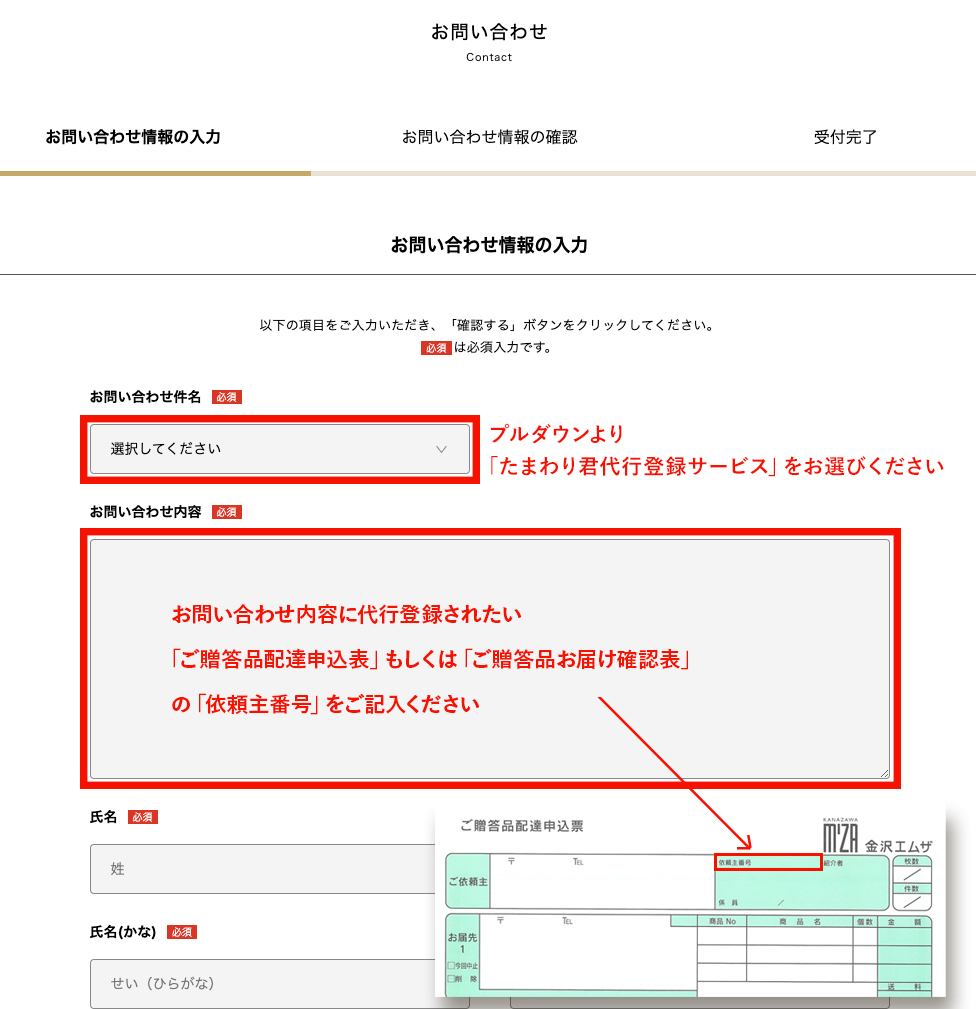Click the chevron arrow in 選択してください dropdown
Screen dimensions: 976x1009
pos(441,449)
